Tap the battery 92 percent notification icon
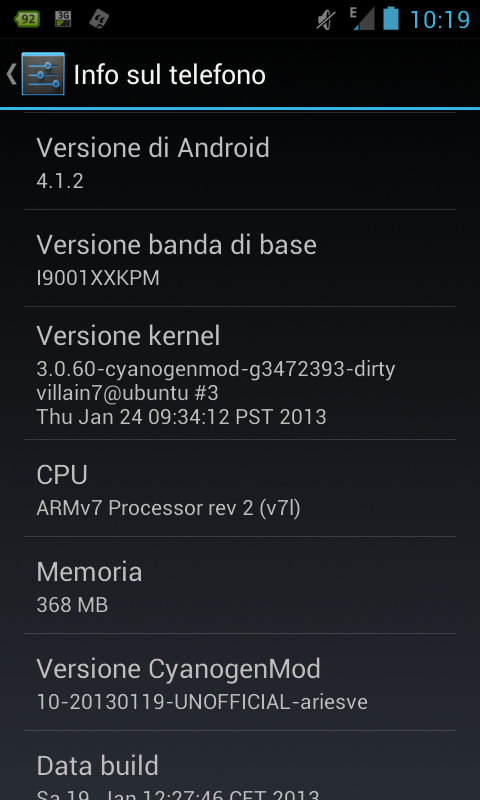Image resolution: width=480 pixels, height=800 pixels. pos(27,19)
